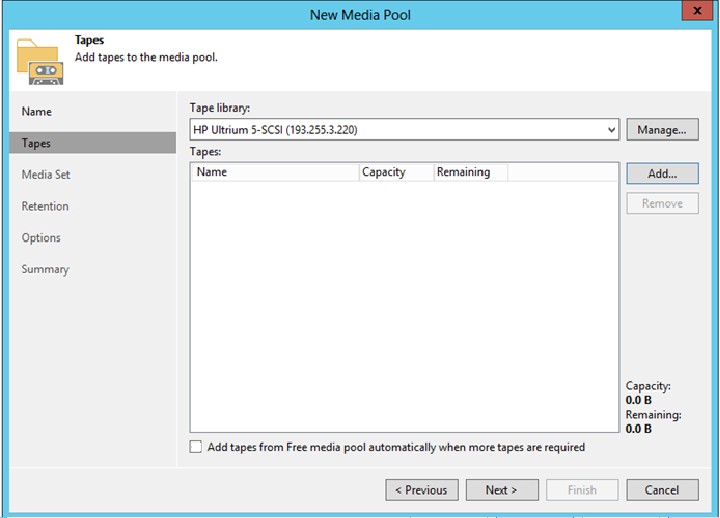Image resolution: width=720 pixels, height=518 pixels.
Task: Go to the Name wizard step
Action: point(37,111)
